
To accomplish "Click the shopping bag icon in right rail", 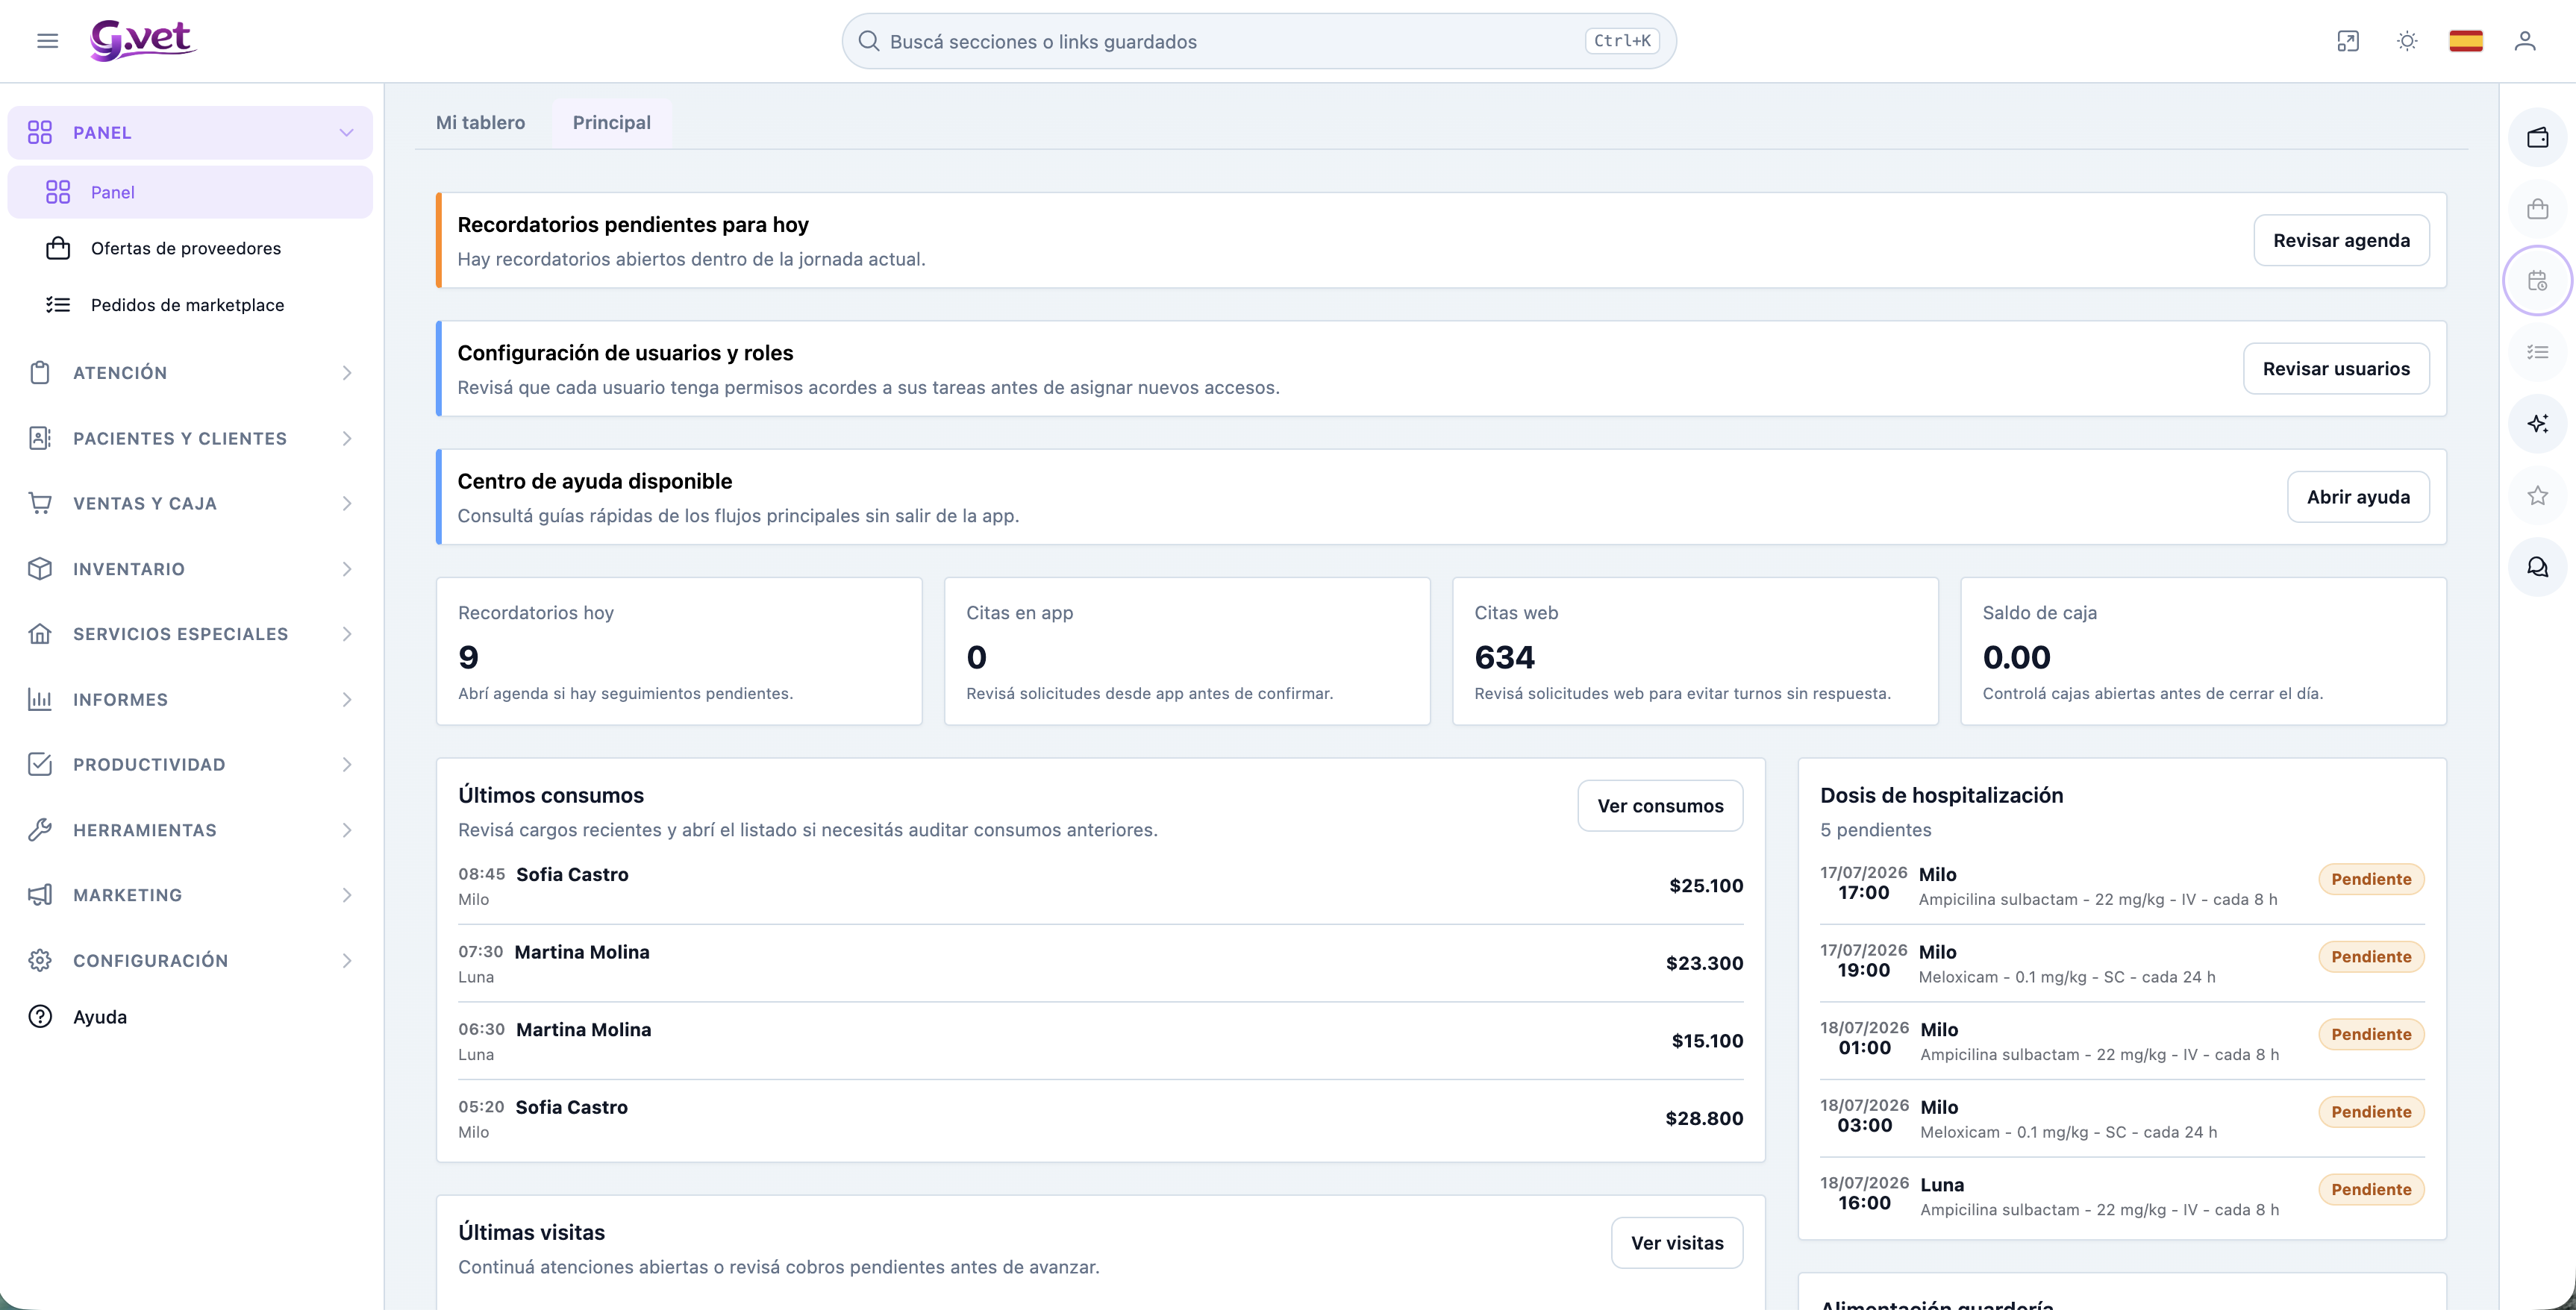I will coord(2538,209).
